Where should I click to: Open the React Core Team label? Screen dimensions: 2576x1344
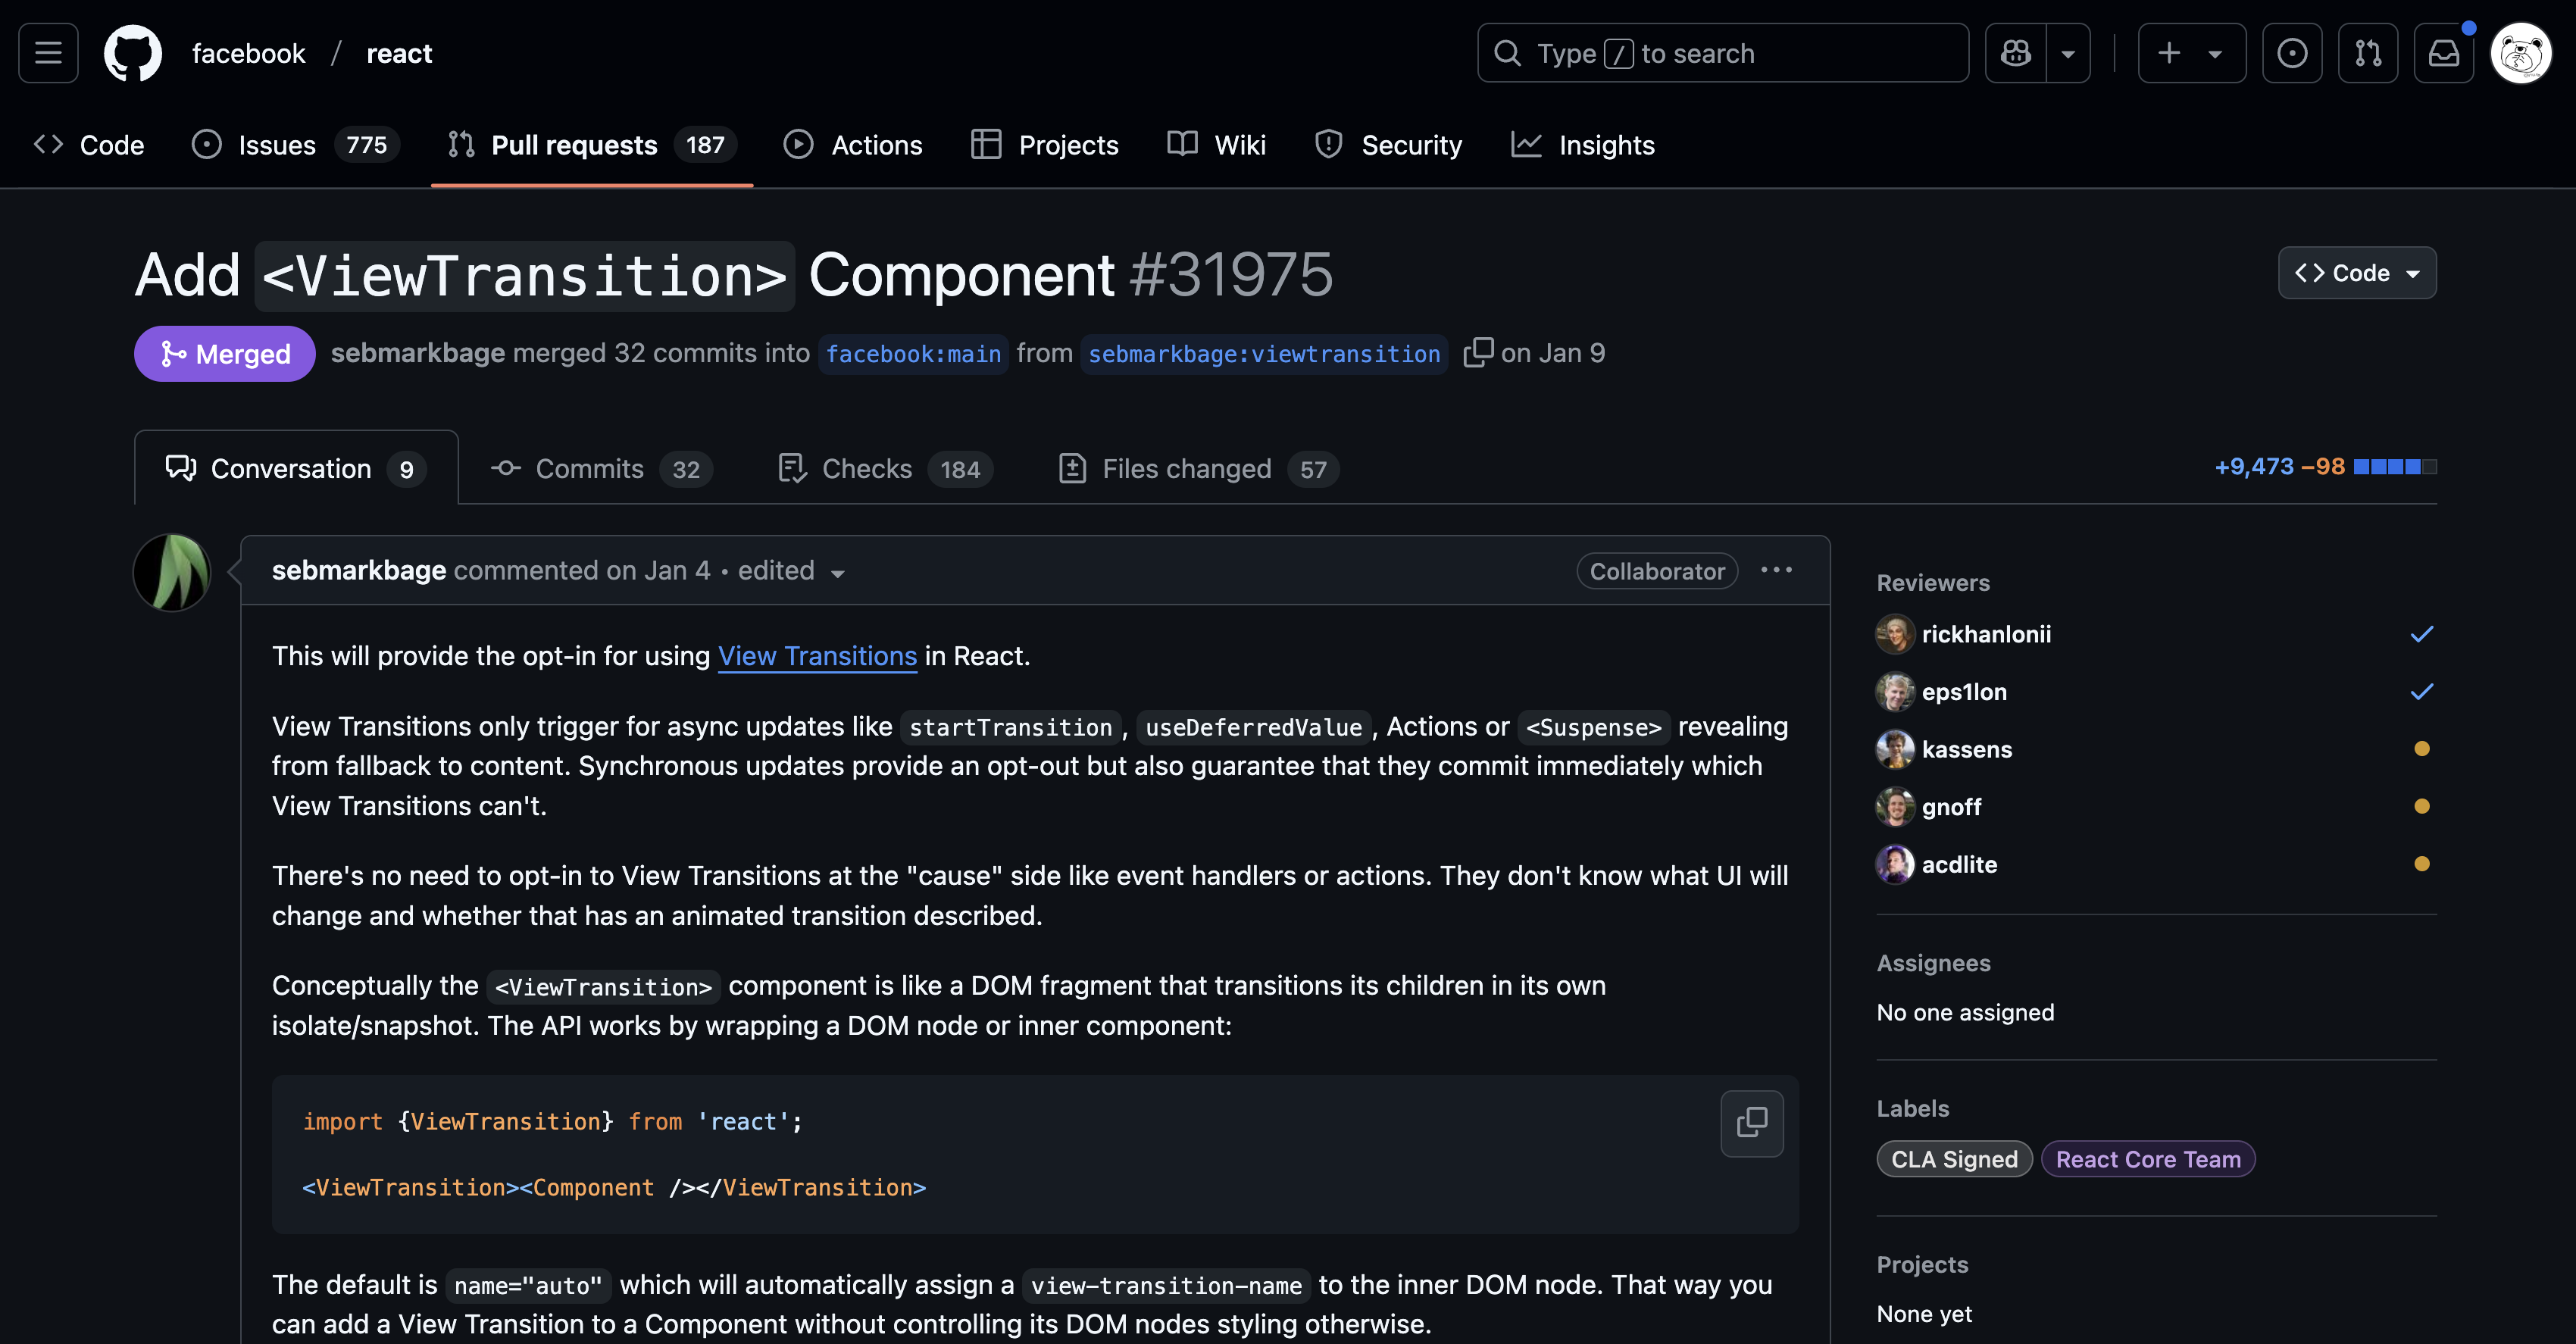[x=2148, y=1159]
